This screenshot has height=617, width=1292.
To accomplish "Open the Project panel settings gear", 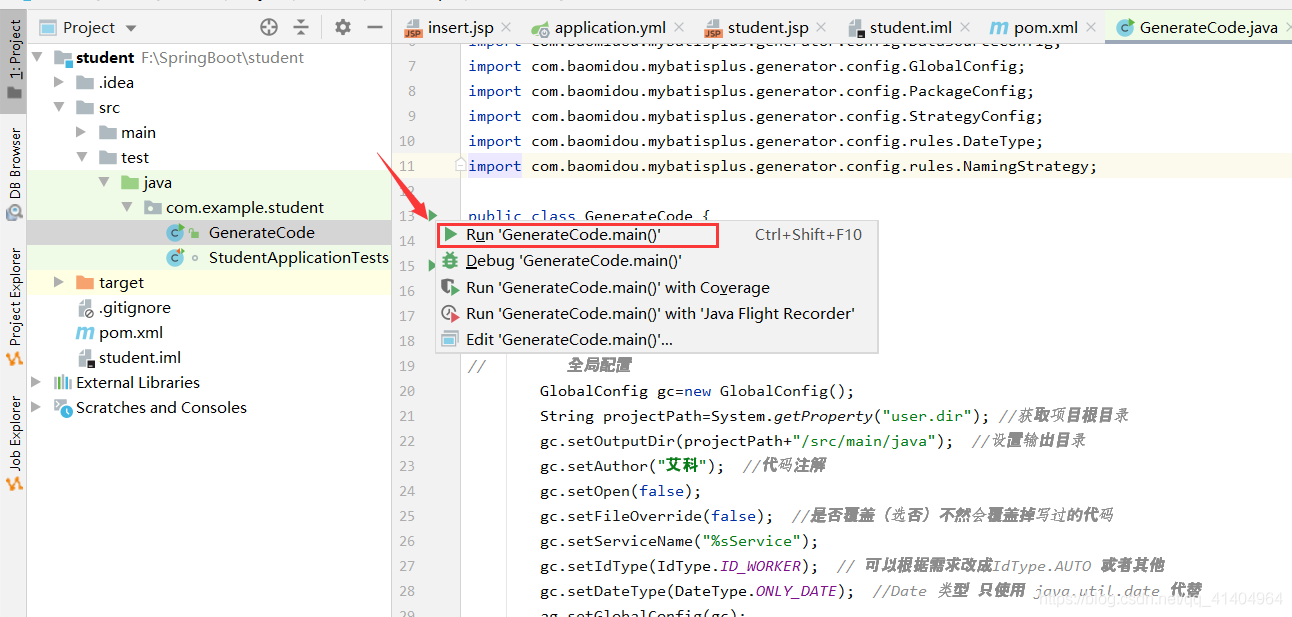I will coord(341,27).
